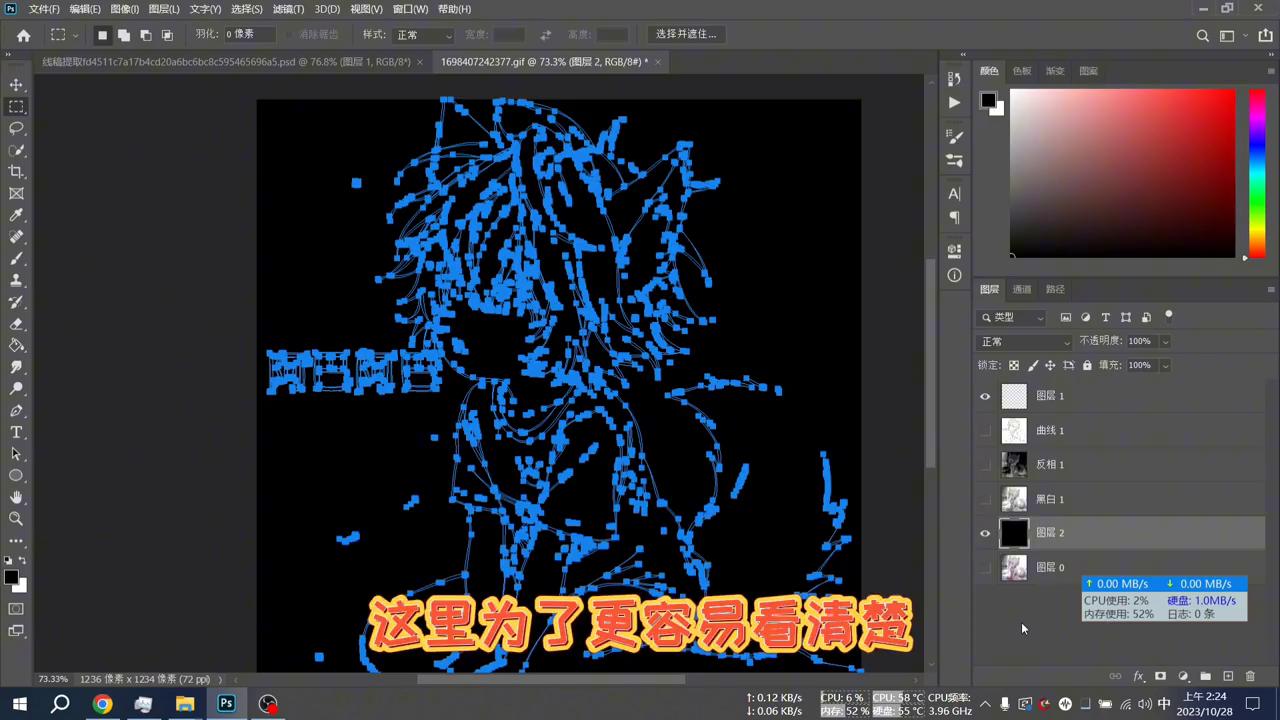The image size is (1280, 720).
Task: Expand the 不透明度 opacity dropdown arrow
Action: coord(1165,342)
